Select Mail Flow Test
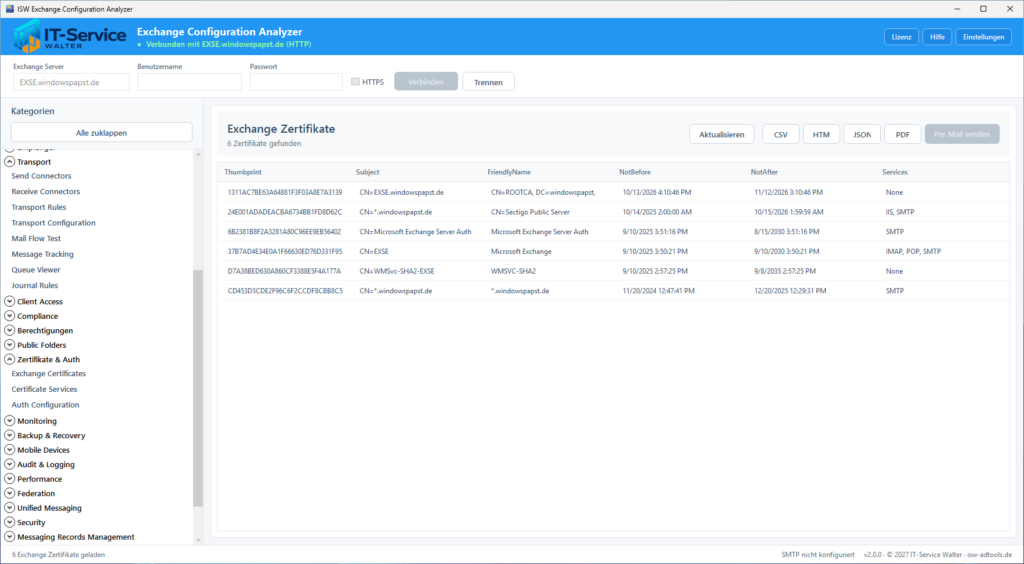This screenshot has height=564, width=1024. 36,238
